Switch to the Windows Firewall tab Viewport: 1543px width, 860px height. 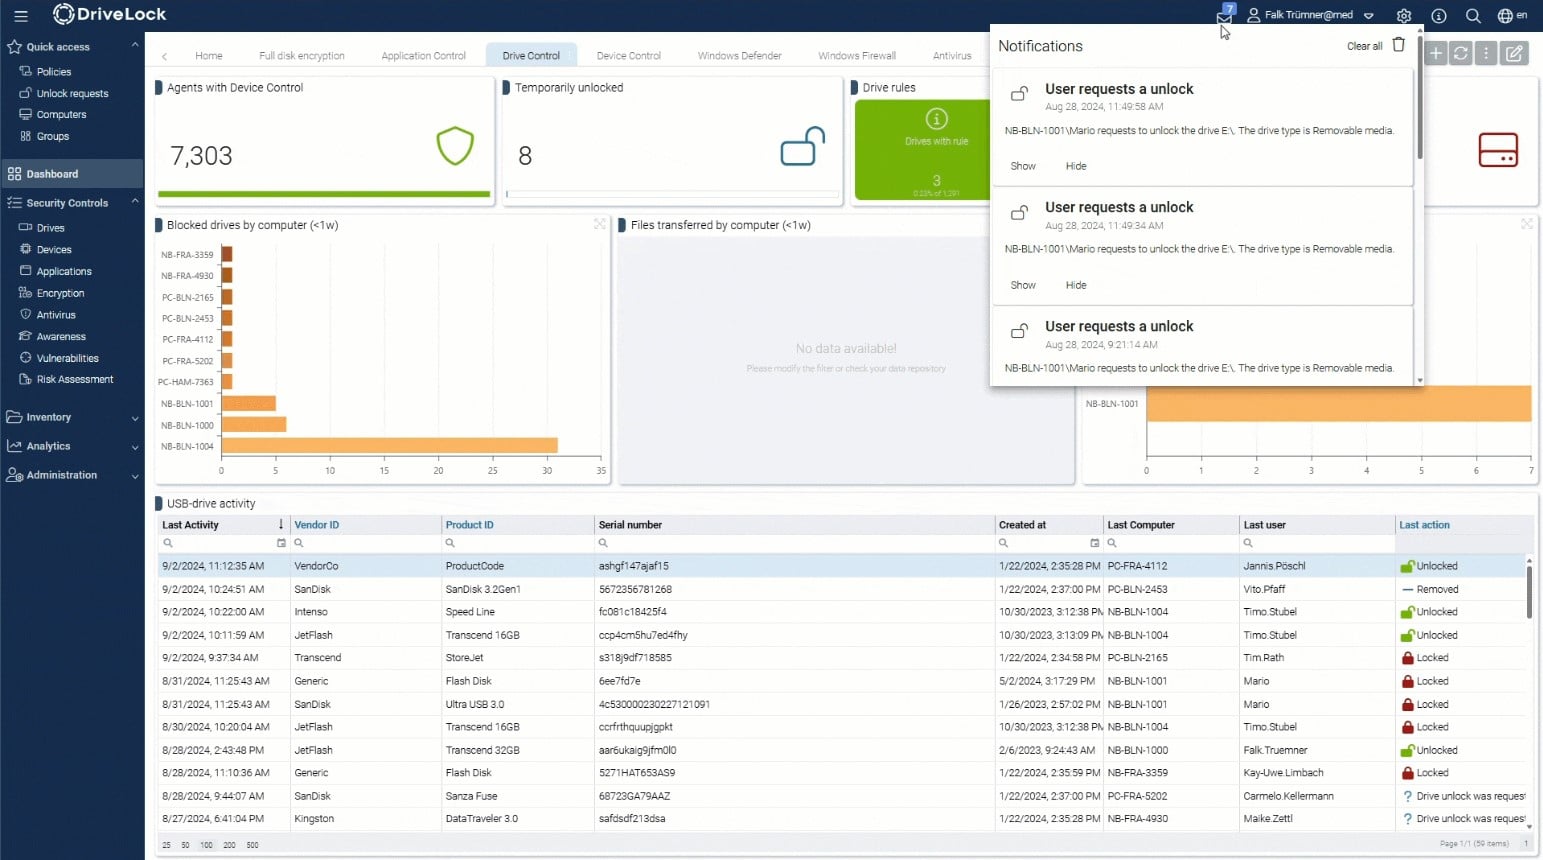pos(857,56)
